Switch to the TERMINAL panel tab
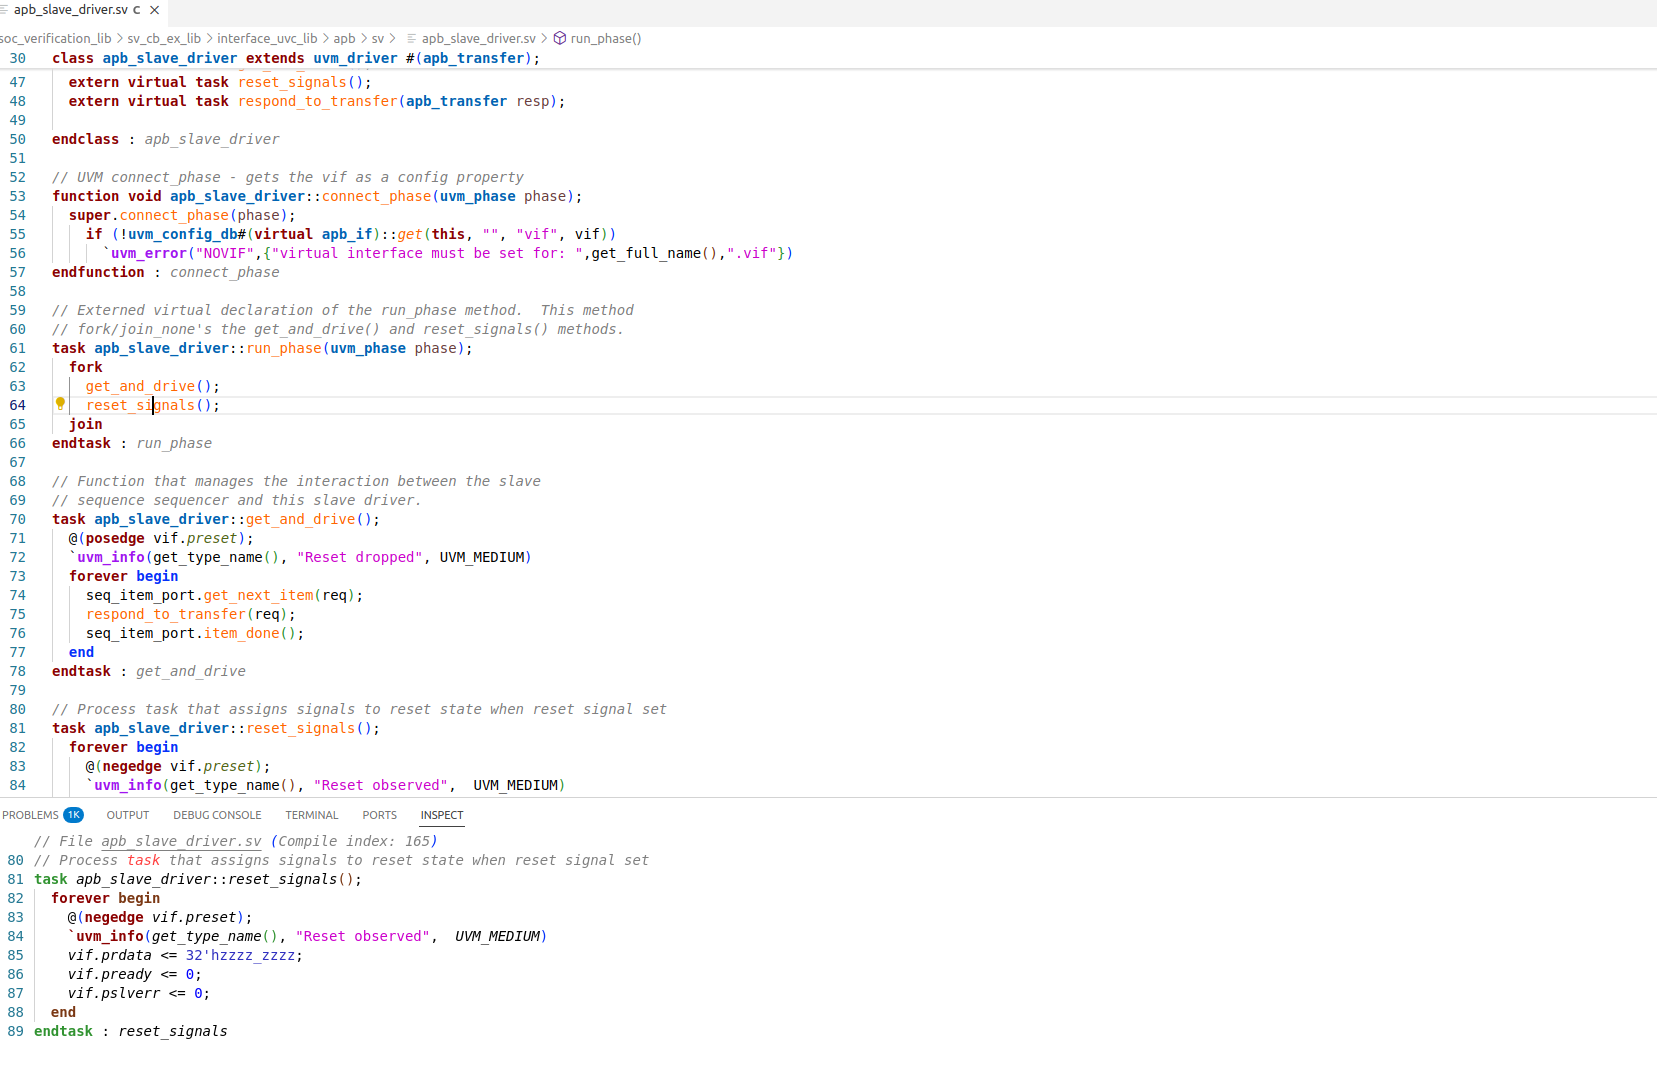This screenshot has width=1657, height=1069. click(311, 815)
